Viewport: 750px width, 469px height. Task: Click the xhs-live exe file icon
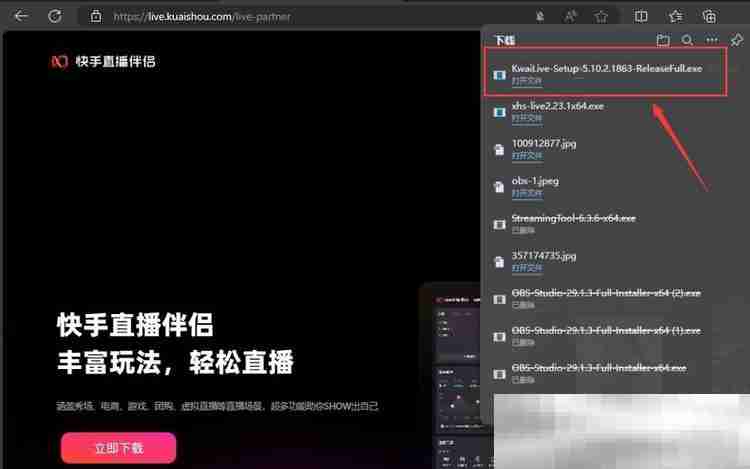[x=499, y=112]
